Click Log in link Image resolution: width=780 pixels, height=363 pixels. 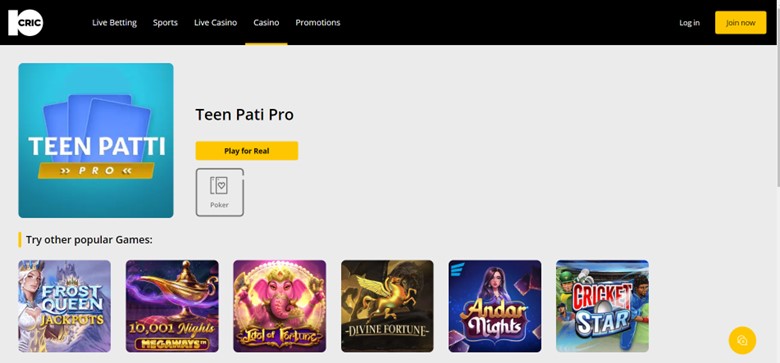coord(689,23)
